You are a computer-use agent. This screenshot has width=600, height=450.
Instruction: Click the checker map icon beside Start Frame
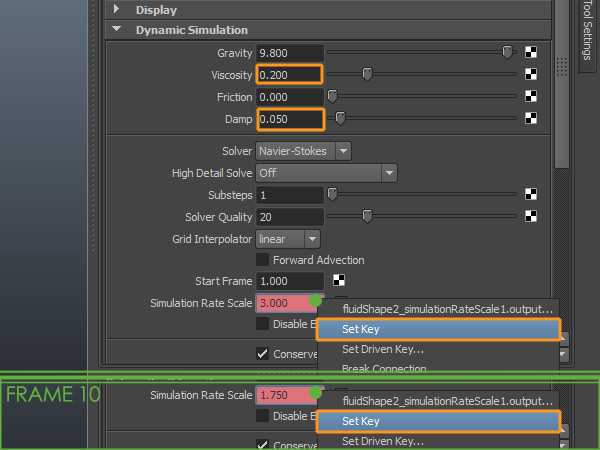pos(339,281)
